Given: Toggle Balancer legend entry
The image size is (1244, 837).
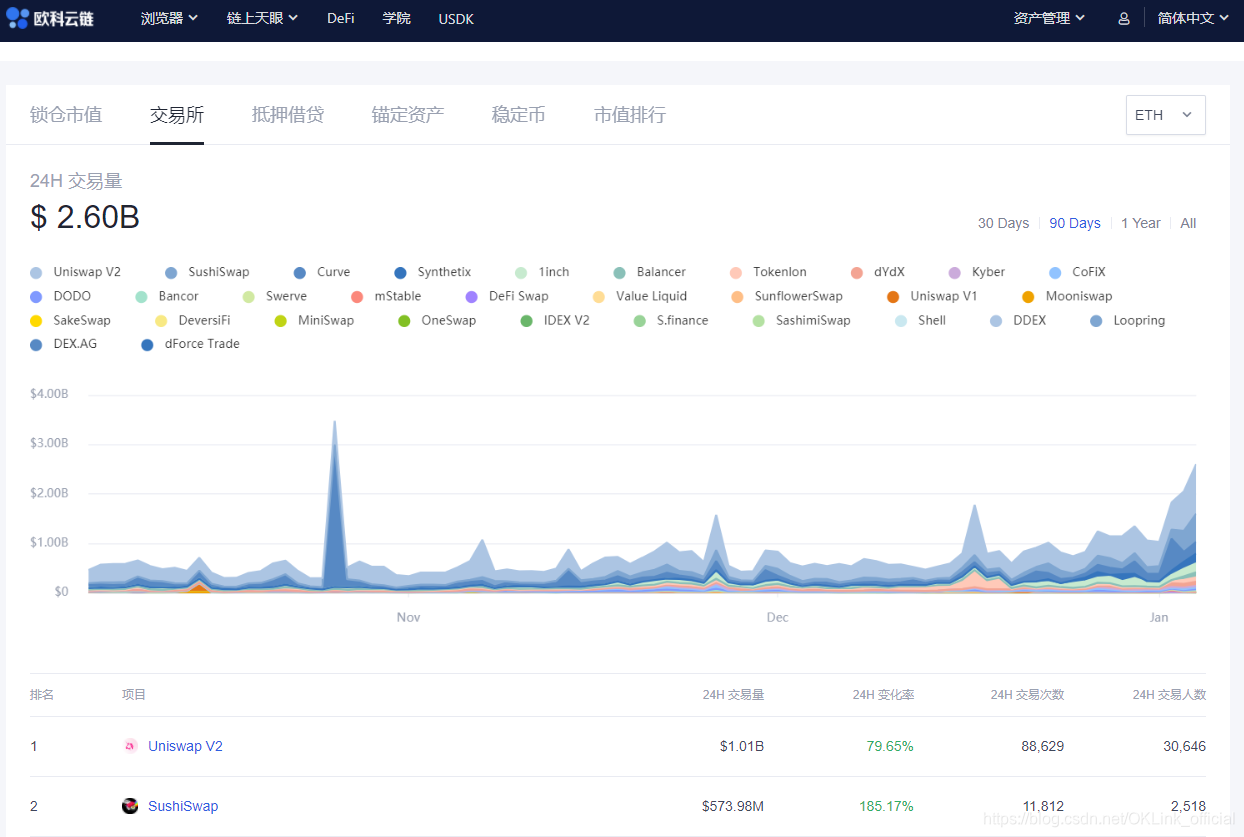Looking at the screenshot, I should 649,272.
